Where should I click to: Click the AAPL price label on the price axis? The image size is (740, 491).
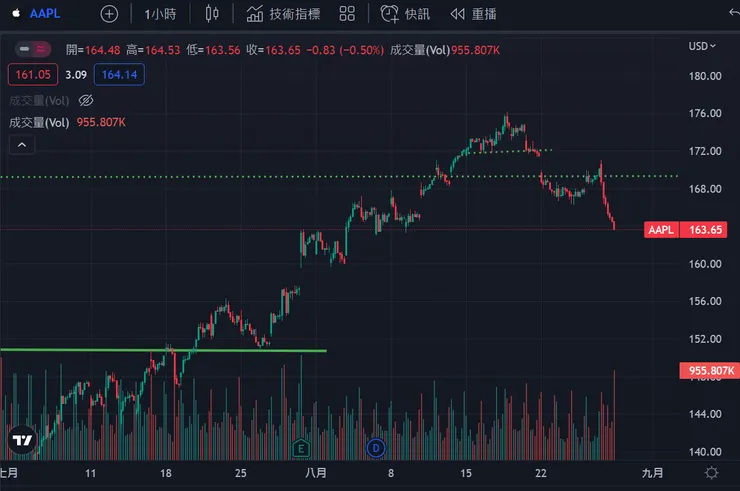pos(661,230)
